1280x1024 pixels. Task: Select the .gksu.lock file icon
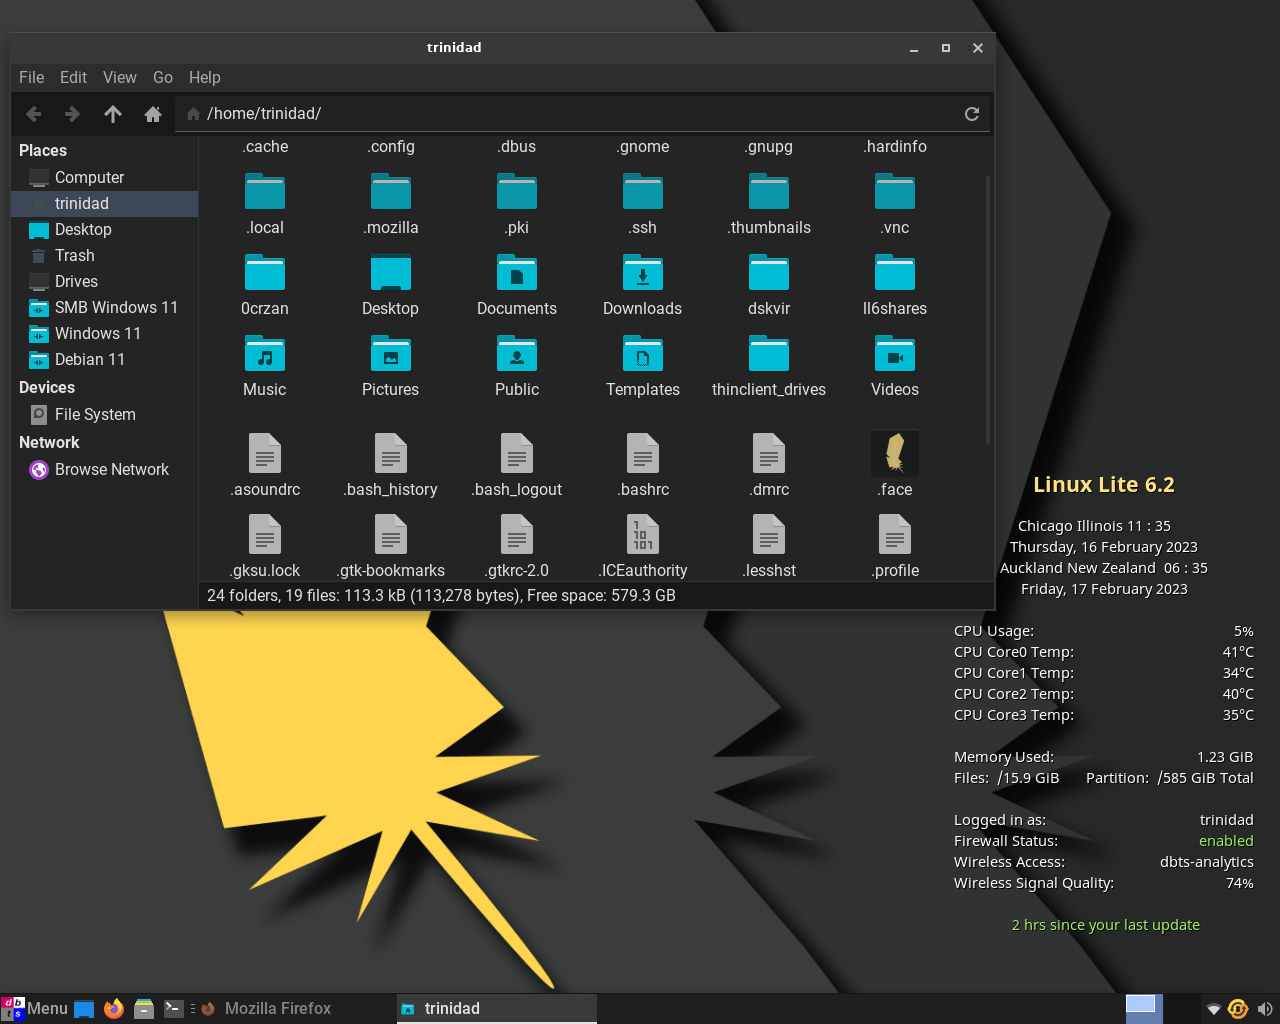point(265,534)
